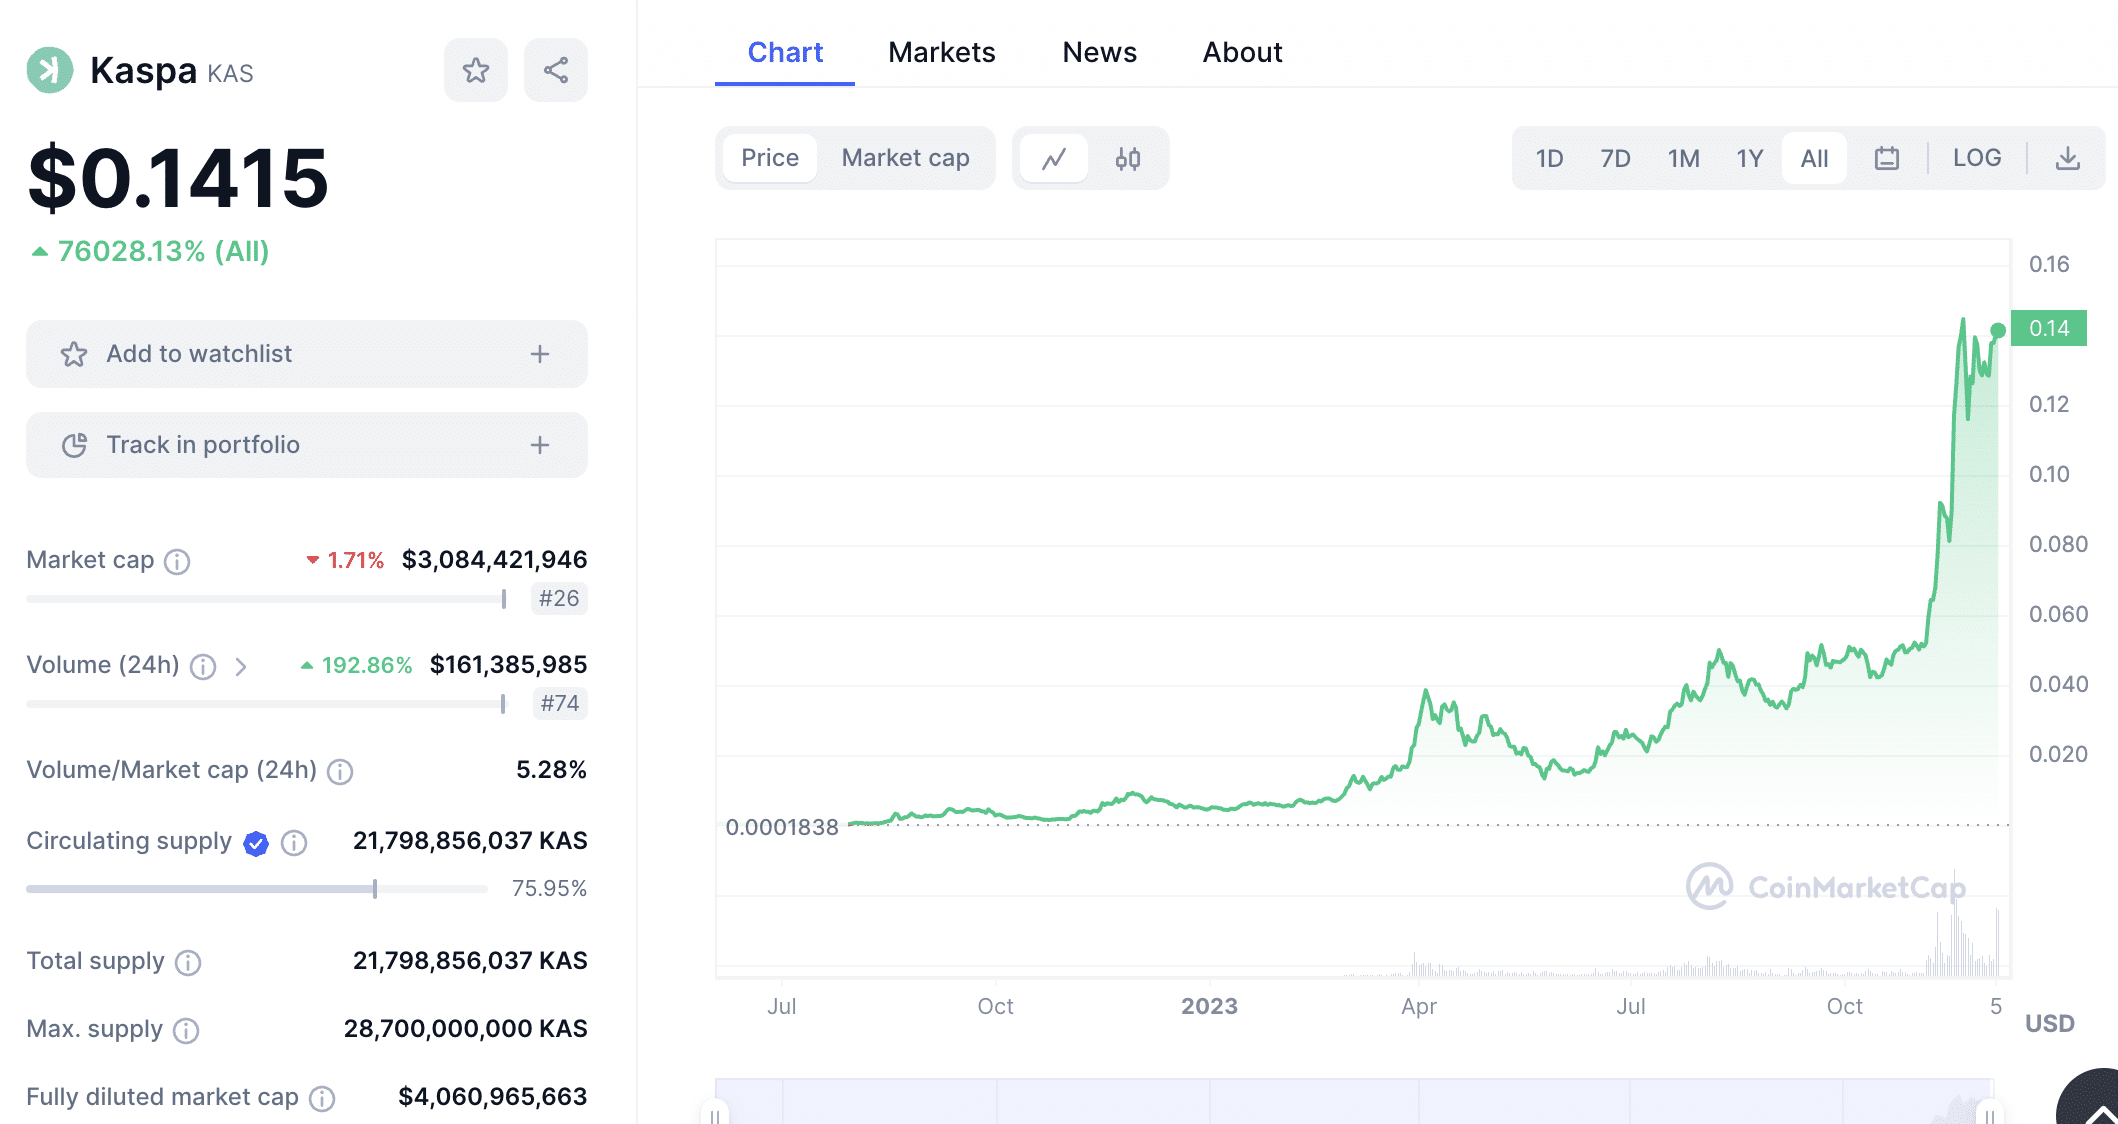Click right handle of chart range selector
Image resolution: width=2118 pixels, height=1124 pixels.
click(x=1990, y=1114)
